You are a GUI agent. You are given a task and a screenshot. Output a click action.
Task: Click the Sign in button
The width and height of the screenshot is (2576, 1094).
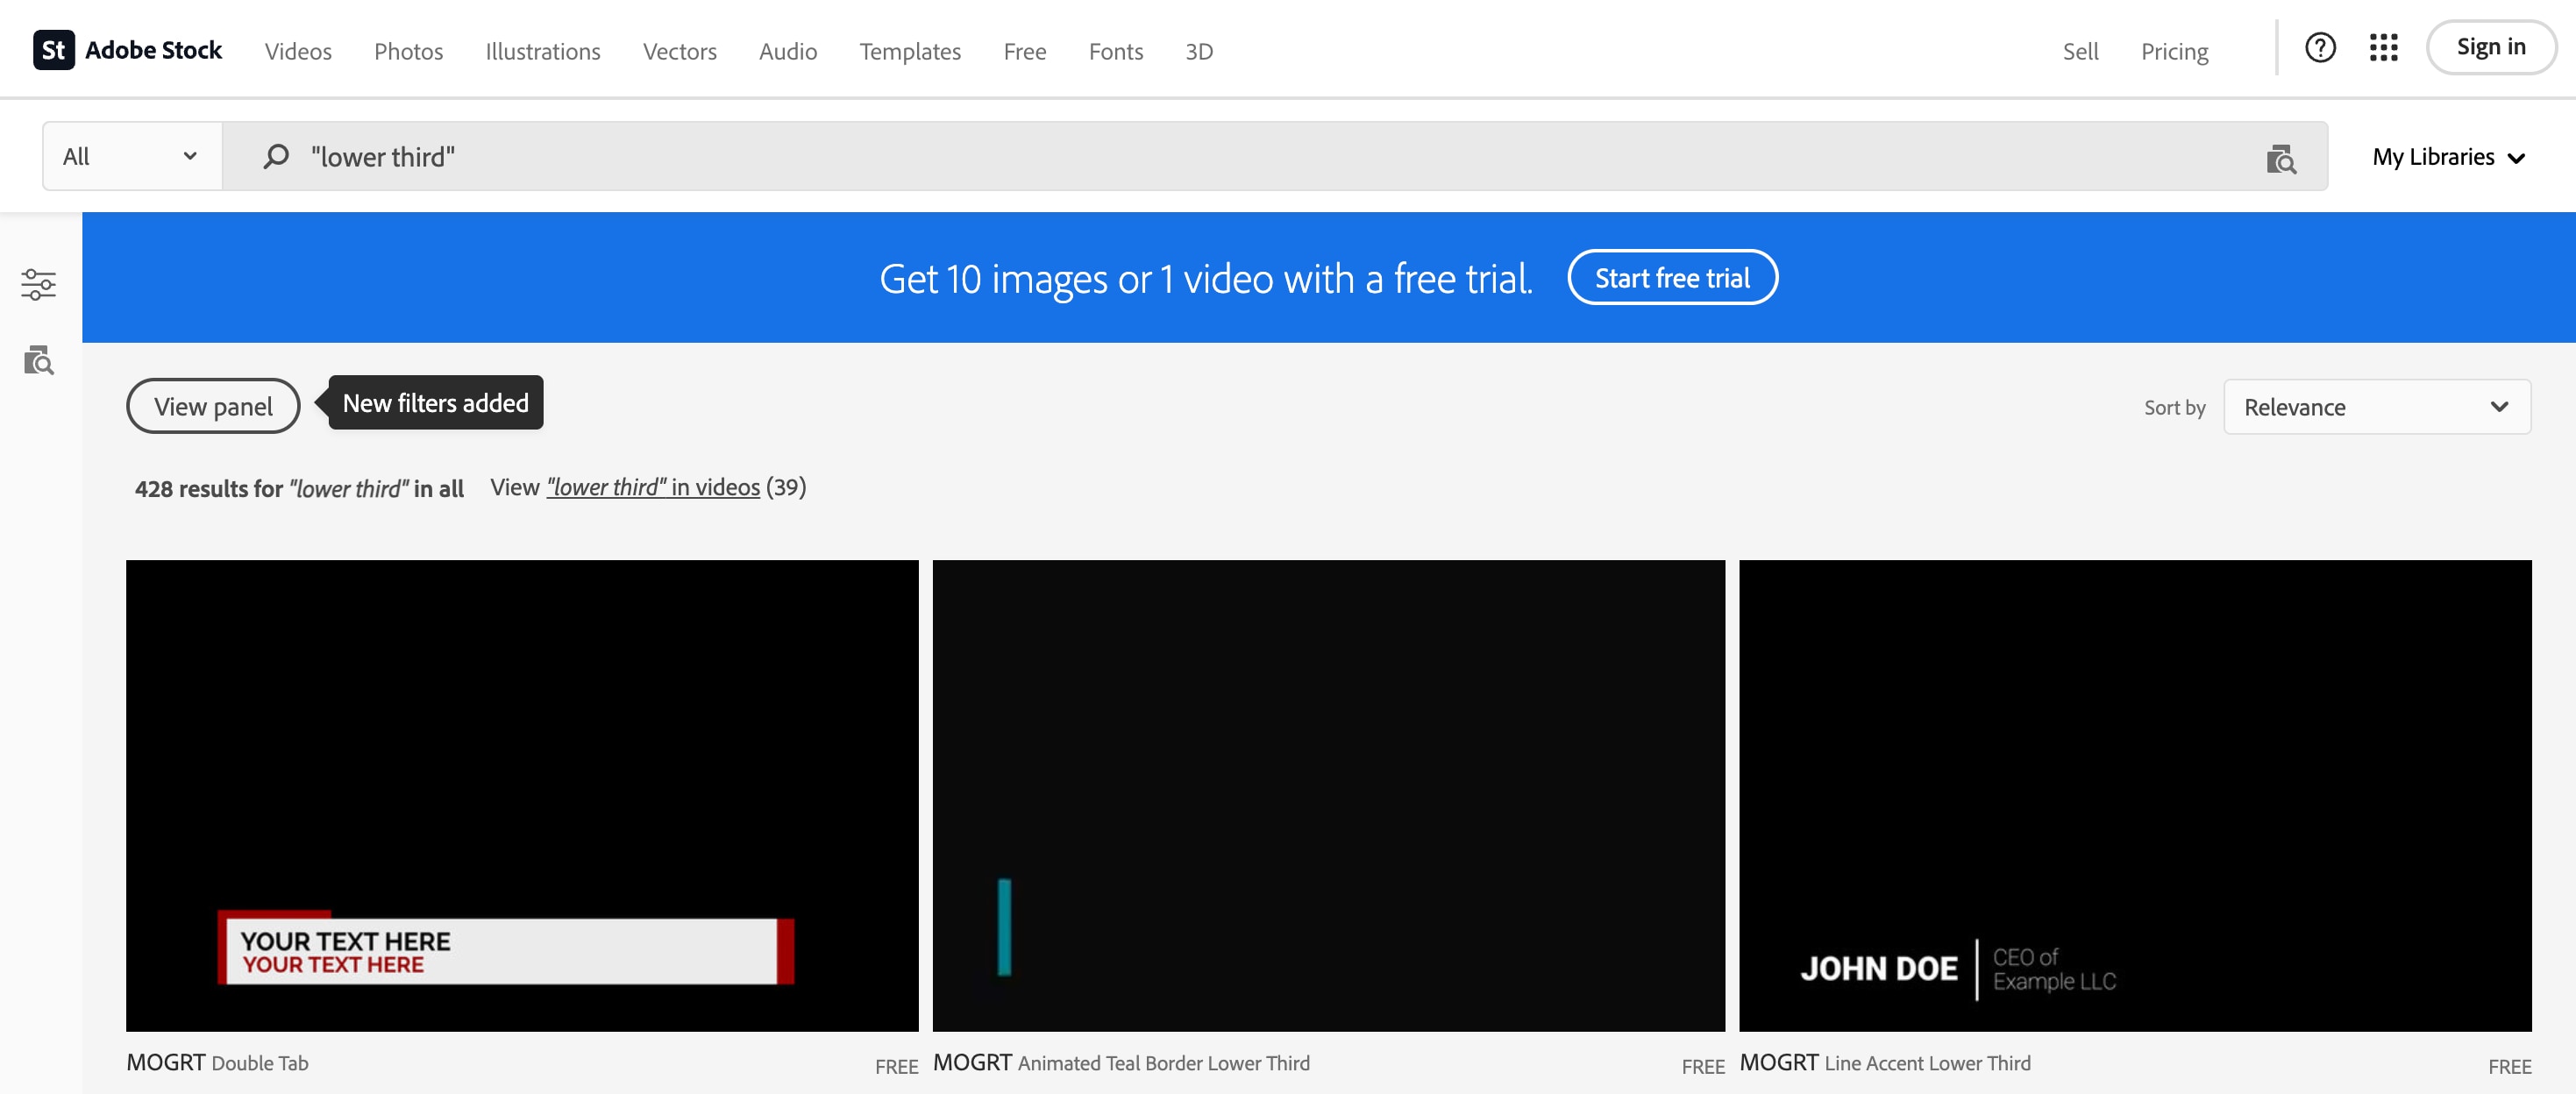2490,47
